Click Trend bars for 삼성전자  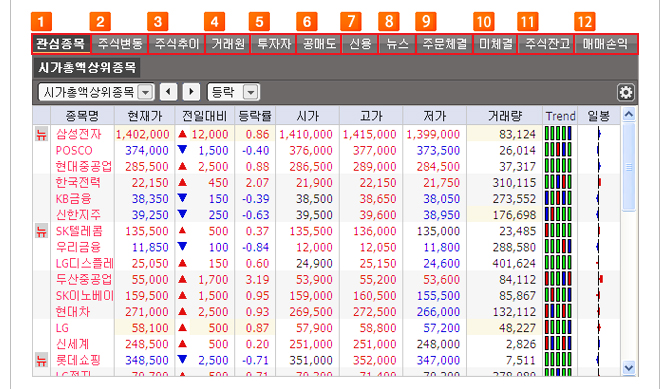(x=558, y=134)
